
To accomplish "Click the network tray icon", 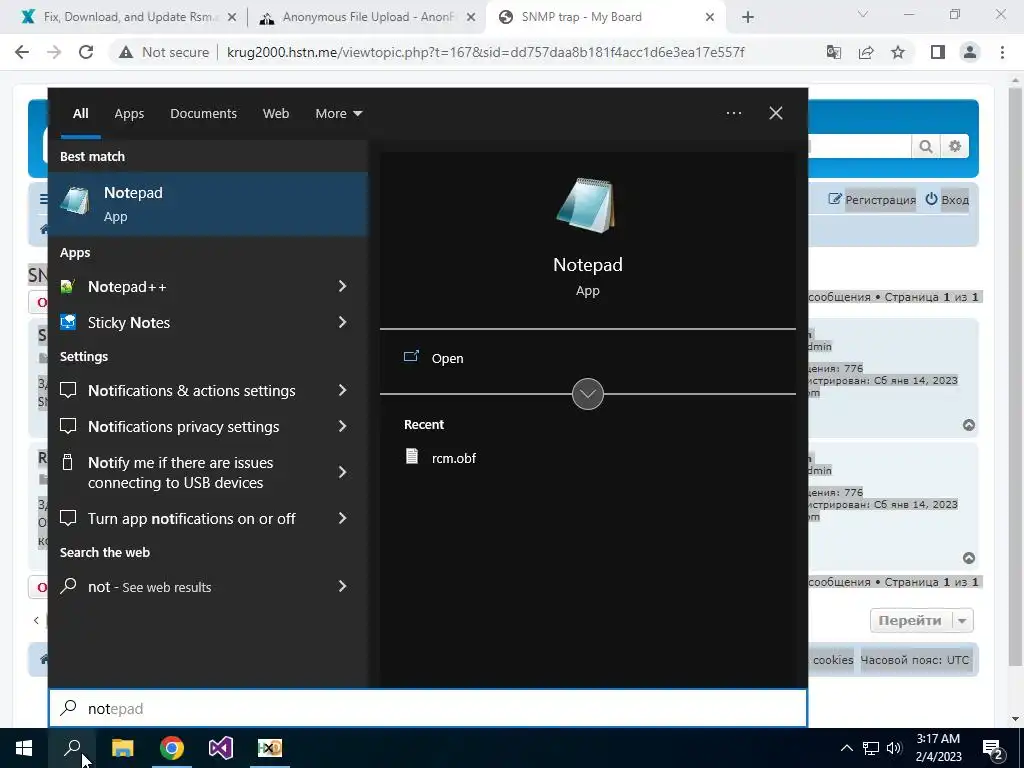I will 871,748.
